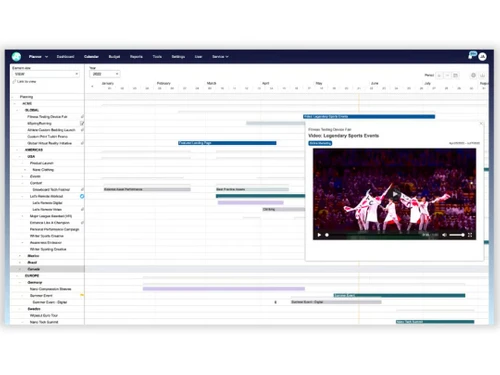Select the Winter Sports Creative row
This screenshot has height=375, width=500.
[47, 236]
